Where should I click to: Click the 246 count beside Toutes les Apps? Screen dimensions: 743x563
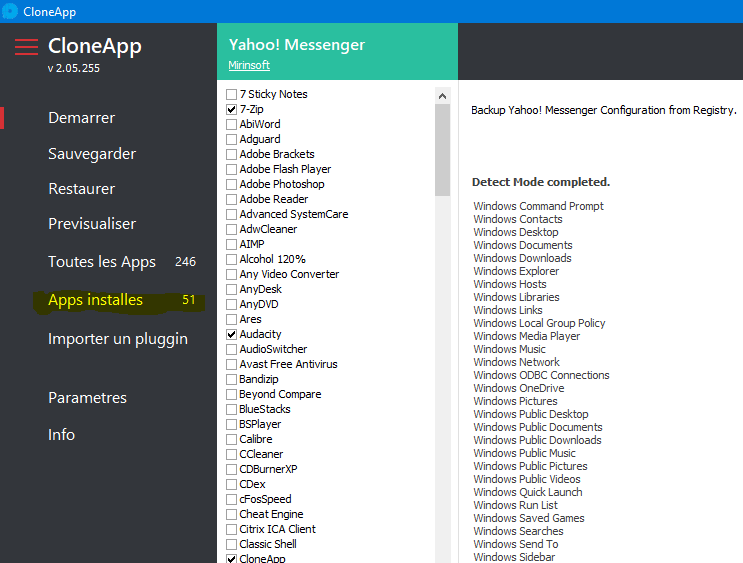(185, 262)
